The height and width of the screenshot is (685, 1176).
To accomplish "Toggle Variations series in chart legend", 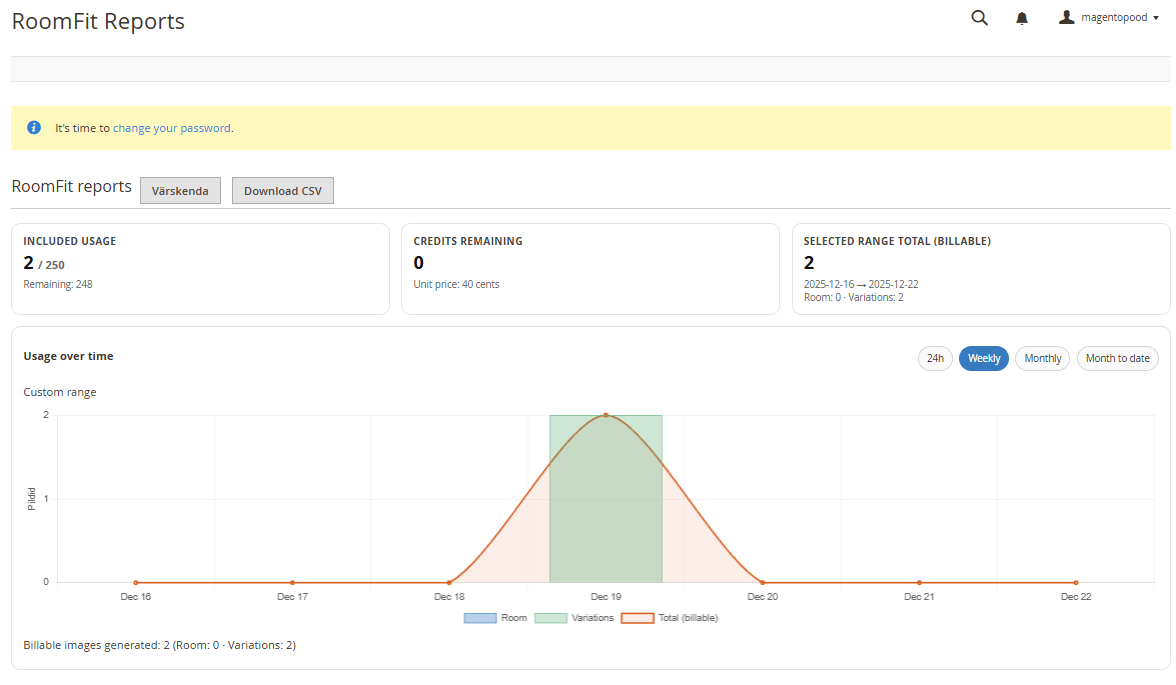I will 574,618.
